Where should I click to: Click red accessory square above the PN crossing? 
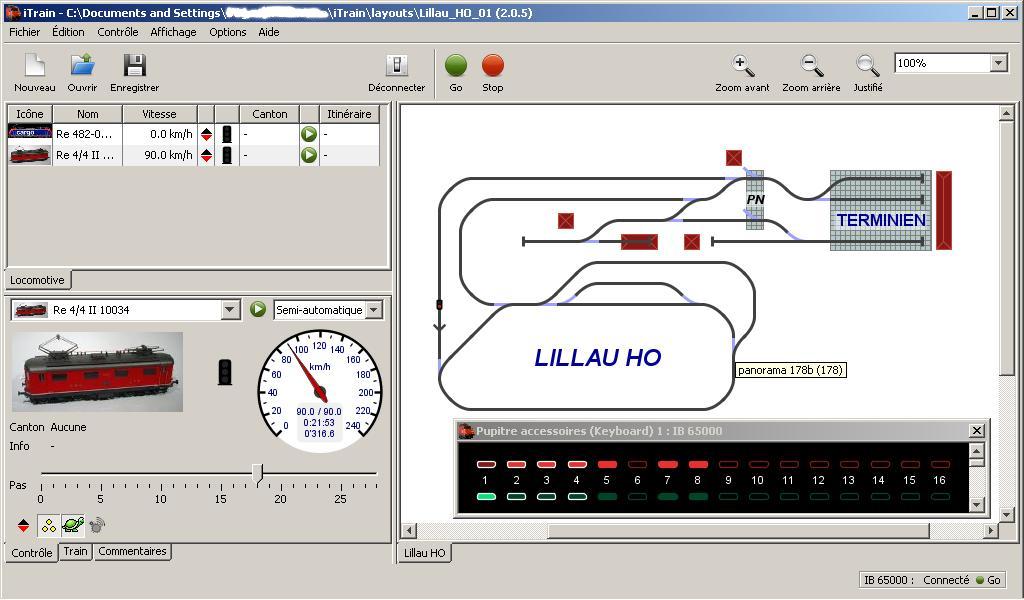coord(733,158)
